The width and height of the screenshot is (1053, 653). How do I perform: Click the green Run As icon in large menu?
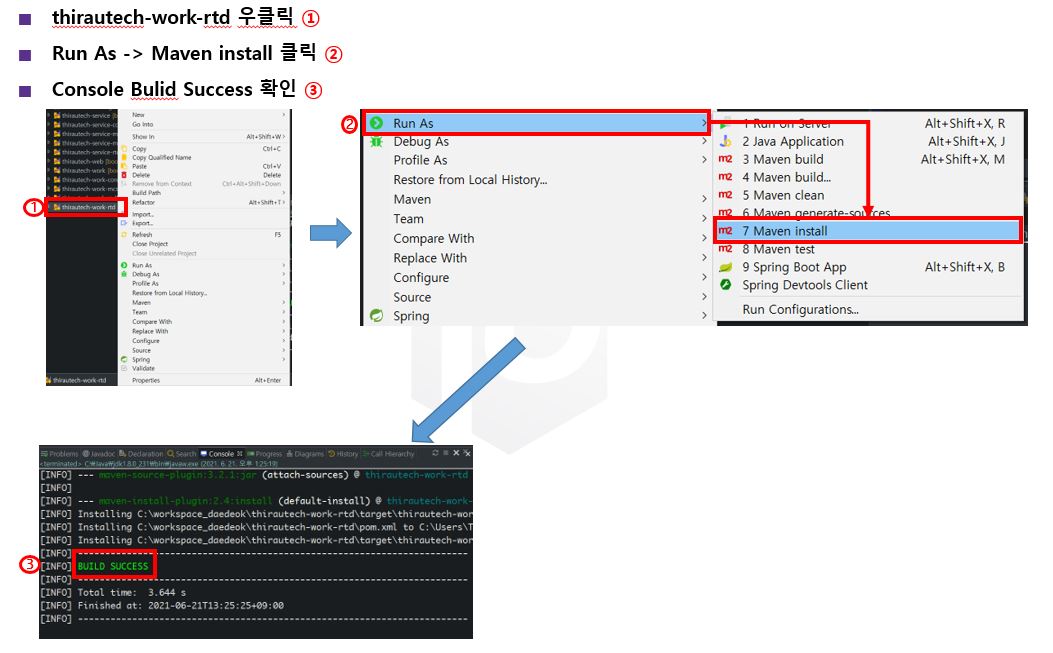tap(376, 123)
